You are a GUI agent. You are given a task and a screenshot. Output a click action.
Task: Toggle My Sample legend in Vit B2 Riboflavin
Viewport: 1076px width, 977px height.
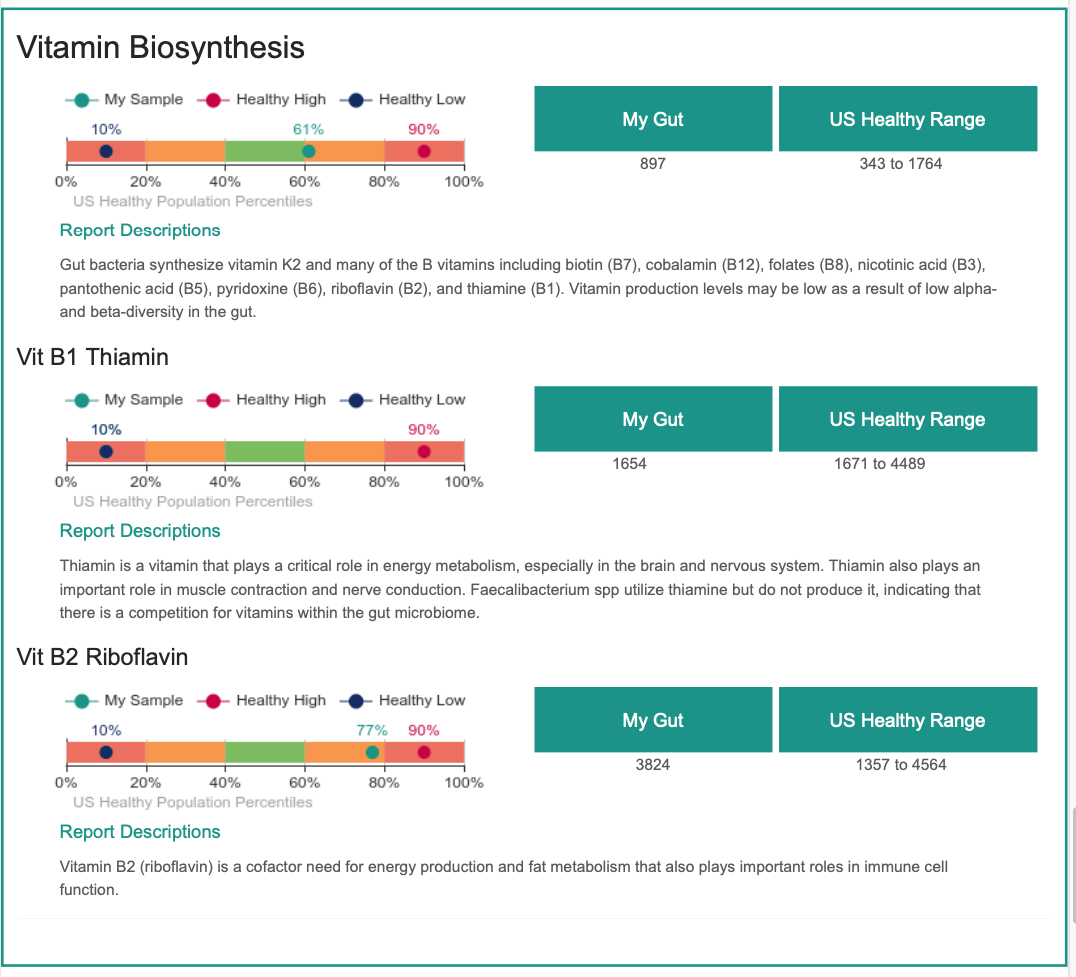click(125, 701)
